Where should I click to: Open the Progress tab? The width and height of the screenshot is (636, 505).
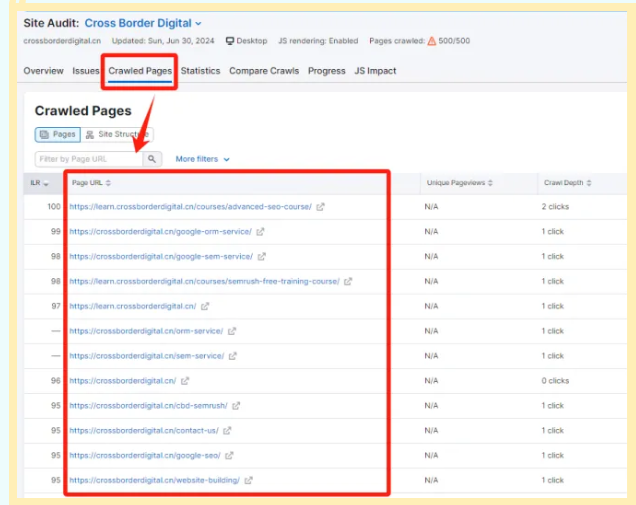click(x=327, y=71)
